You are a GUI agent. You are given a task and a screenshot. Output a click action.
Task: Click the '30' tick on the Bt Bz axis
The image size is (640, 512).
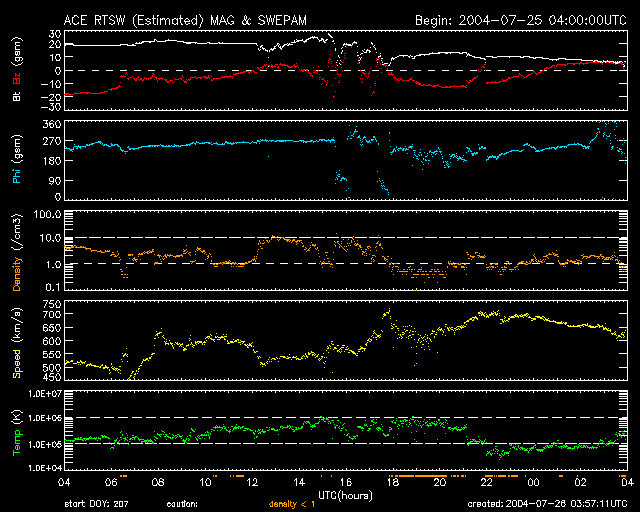55,34
